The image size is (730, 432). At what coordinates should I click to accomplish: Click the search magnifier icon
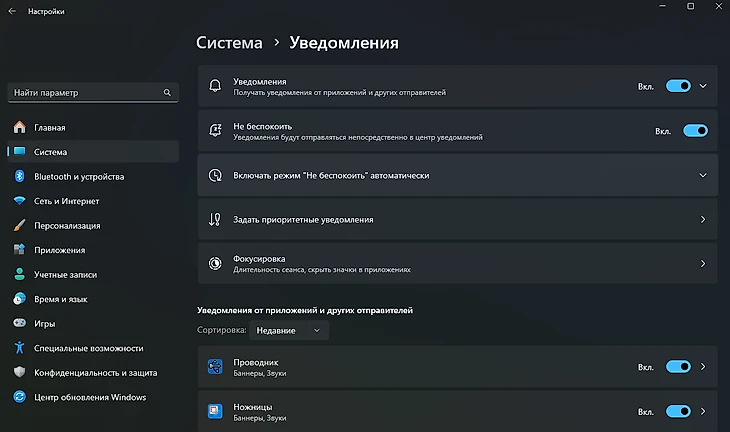pos(167,92)
